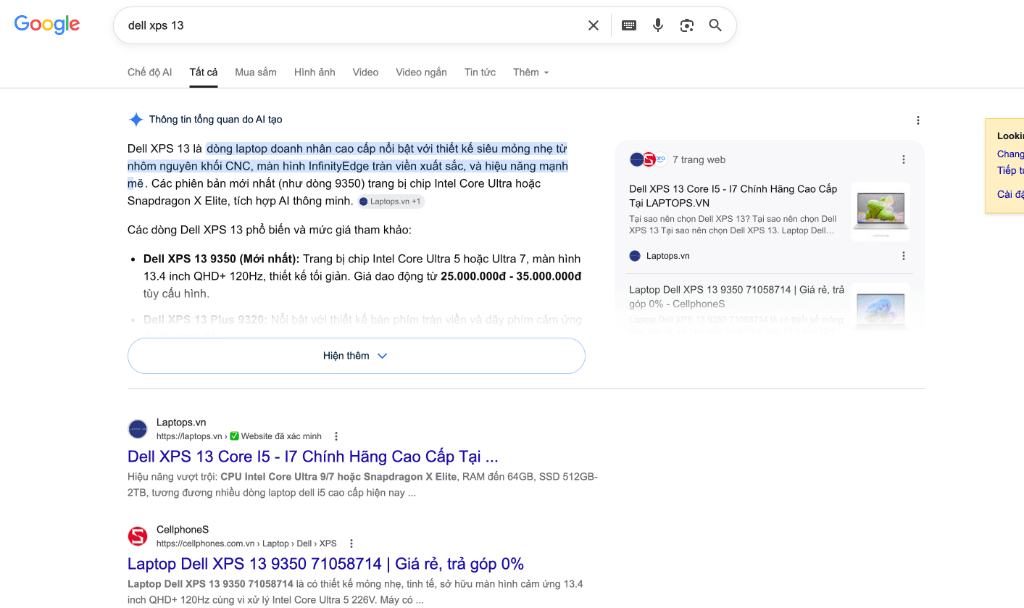Click Laptops.vn label under first source card

pos(667,256)
